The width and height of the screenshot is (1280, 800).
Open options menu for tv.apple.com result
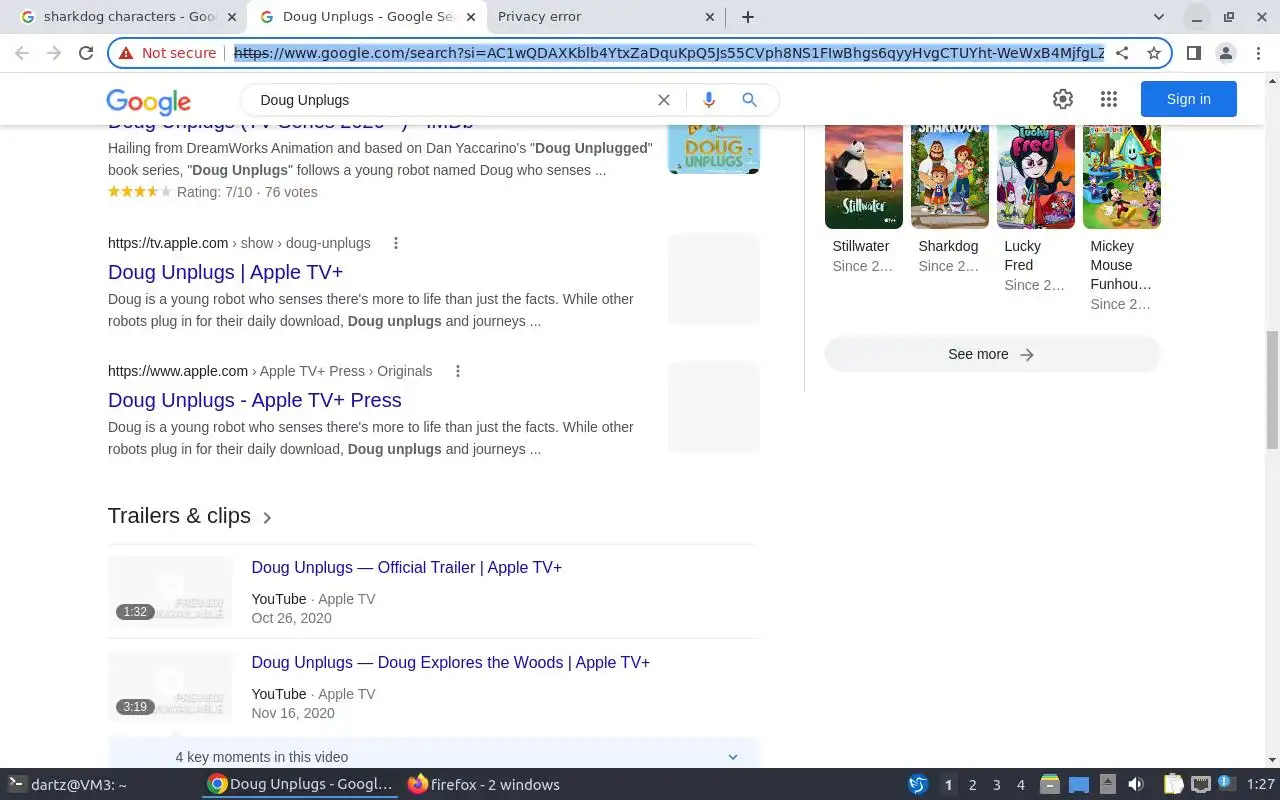[x=396, y=243]
